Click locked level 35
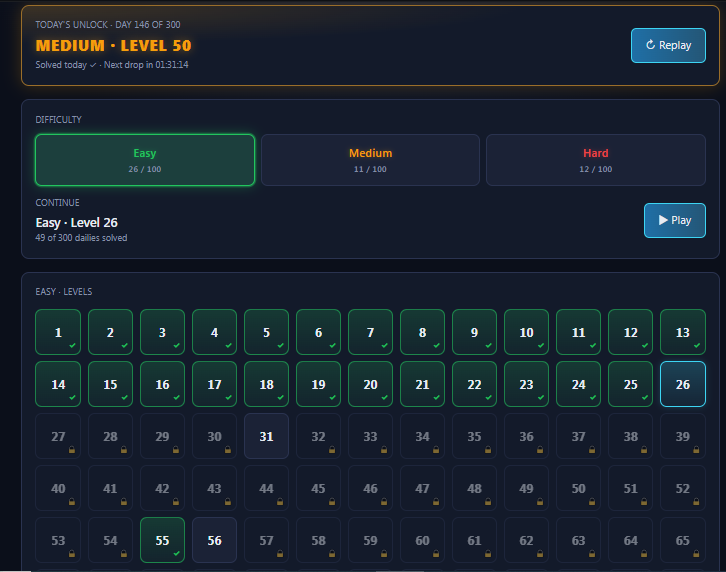This screenshot has width=726, height=572. coord(475,436)
